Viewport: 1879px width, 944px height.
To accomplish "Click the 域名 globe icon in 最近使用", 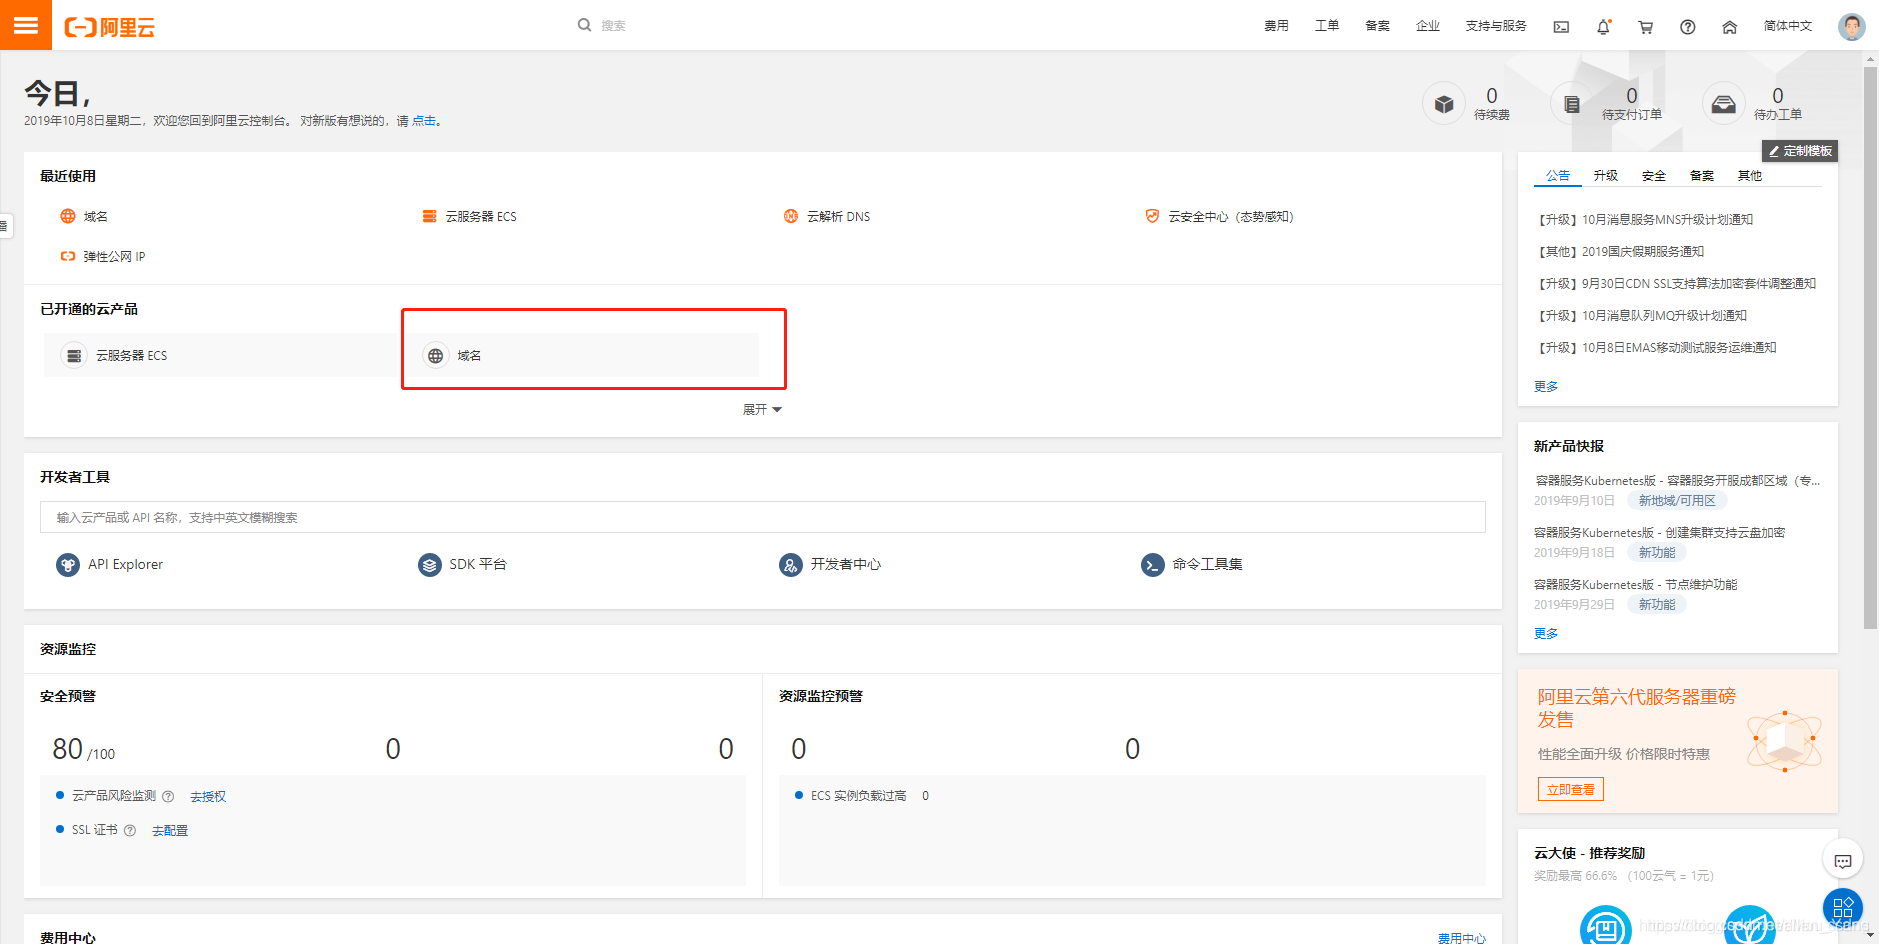I will [x=68, y=216].
